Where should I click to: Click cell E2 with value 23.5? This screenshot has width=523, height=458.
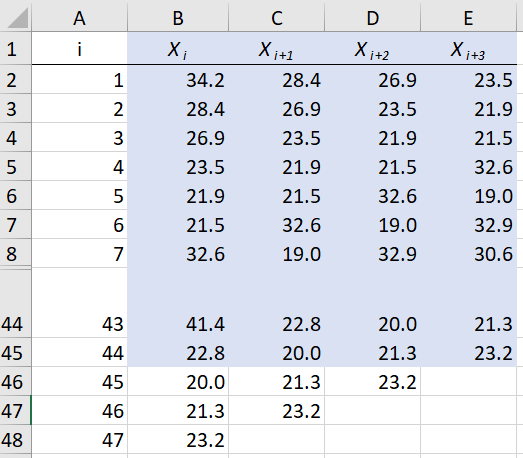[469, 80]
